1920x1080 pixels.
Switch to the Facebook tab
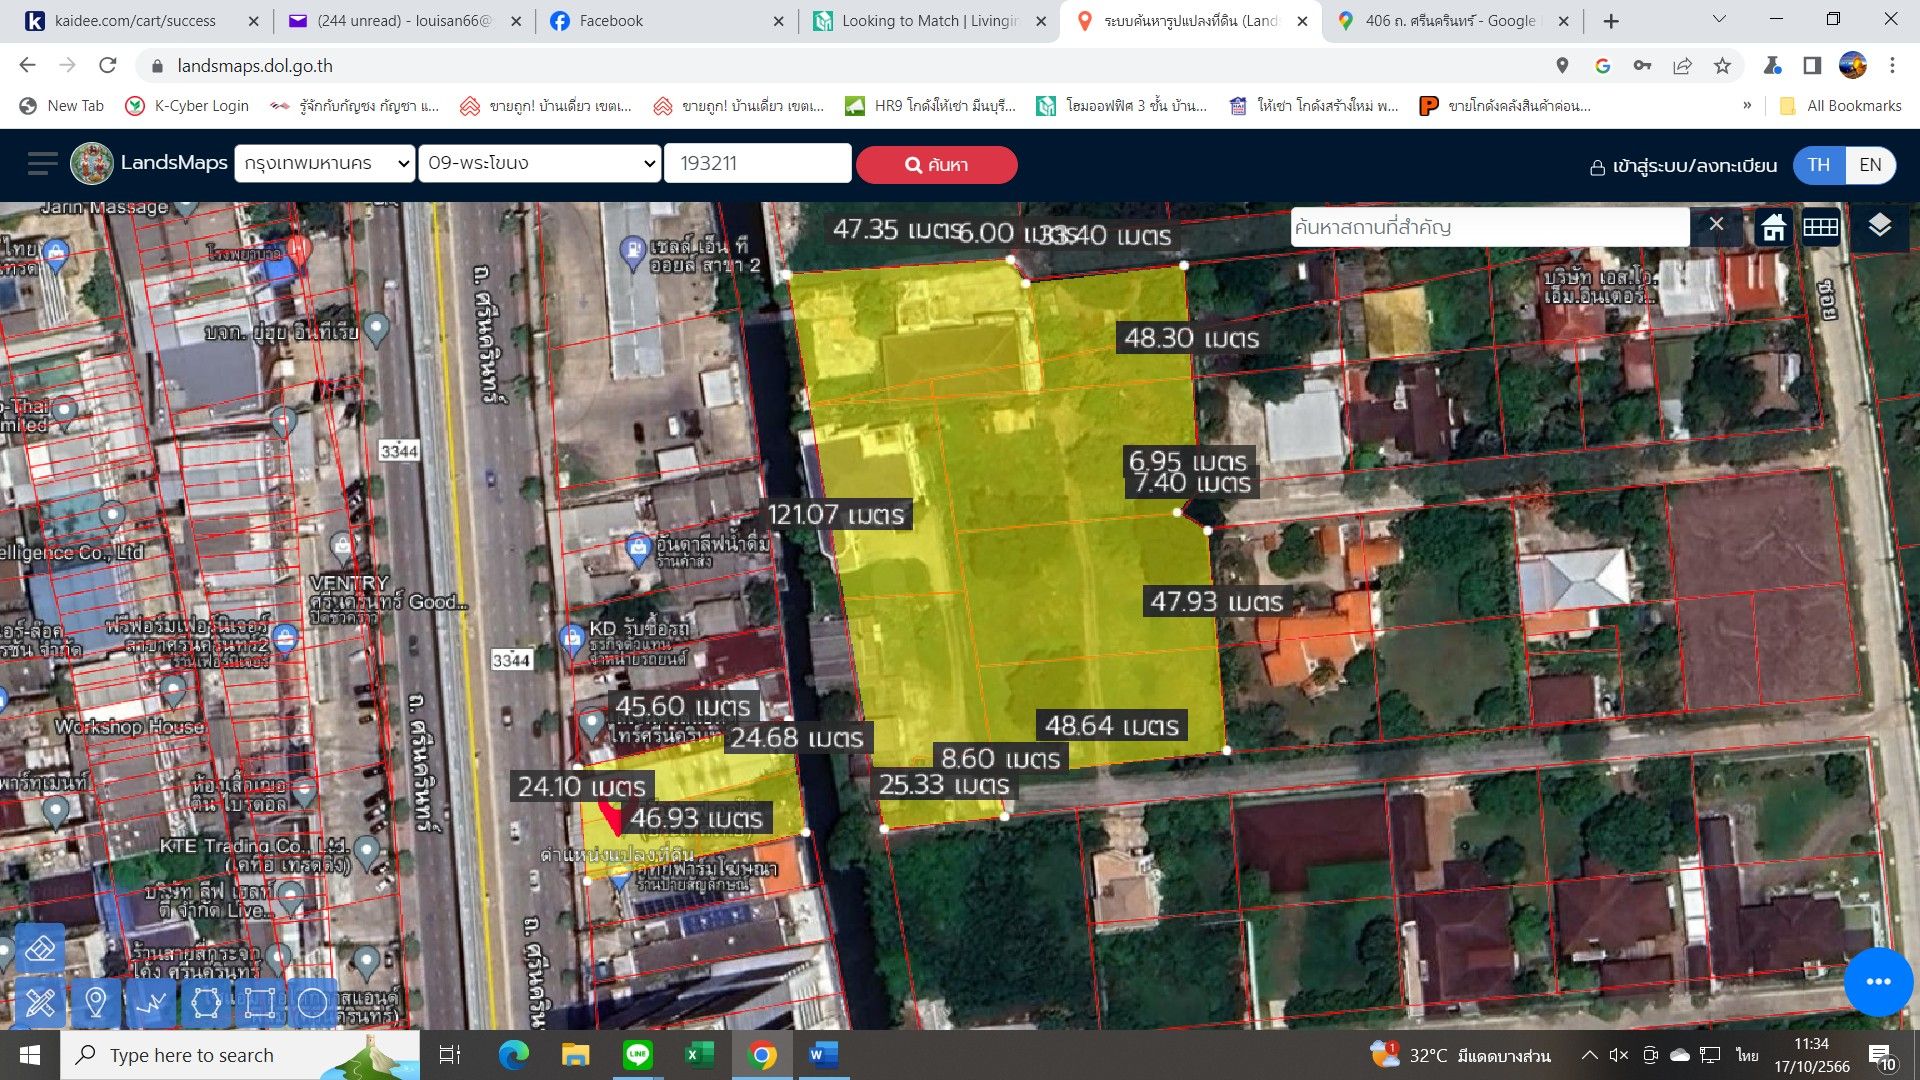pyautogui.click(x=667, y=20)
